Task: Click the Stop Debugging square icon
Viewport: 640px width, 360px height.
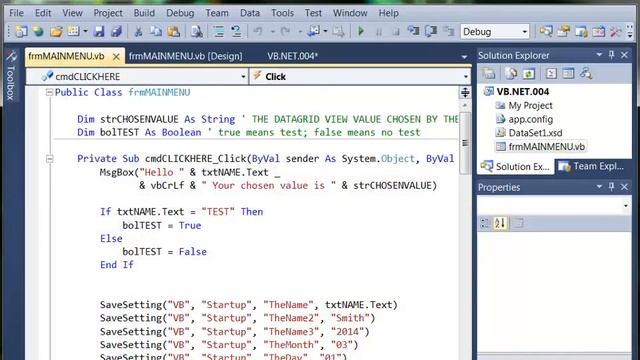Action: [x=396, y=31]
